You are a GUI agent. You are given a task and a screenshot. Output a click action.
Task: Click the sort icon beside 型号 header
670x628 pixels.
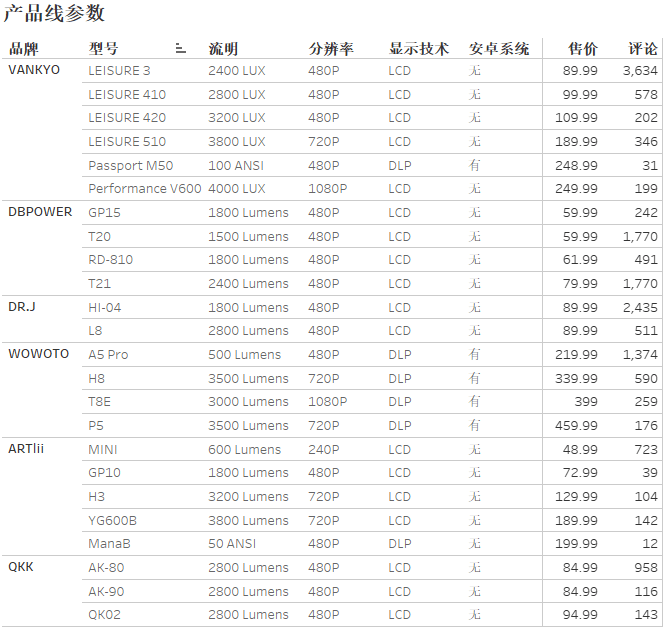click(x=181, y=49)
